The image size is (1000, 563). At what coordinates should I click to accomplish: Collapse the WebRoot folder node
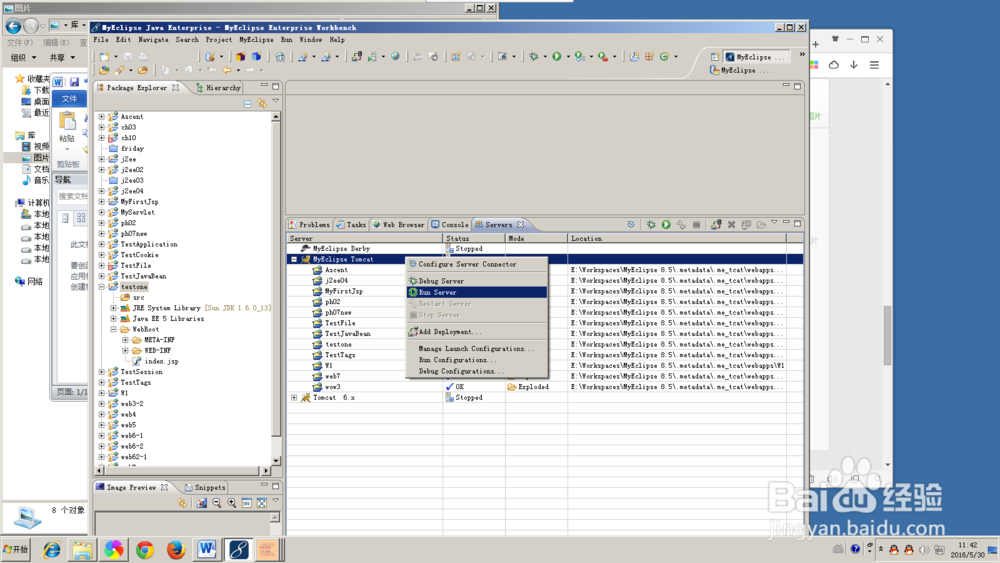[x=114, y=329]
